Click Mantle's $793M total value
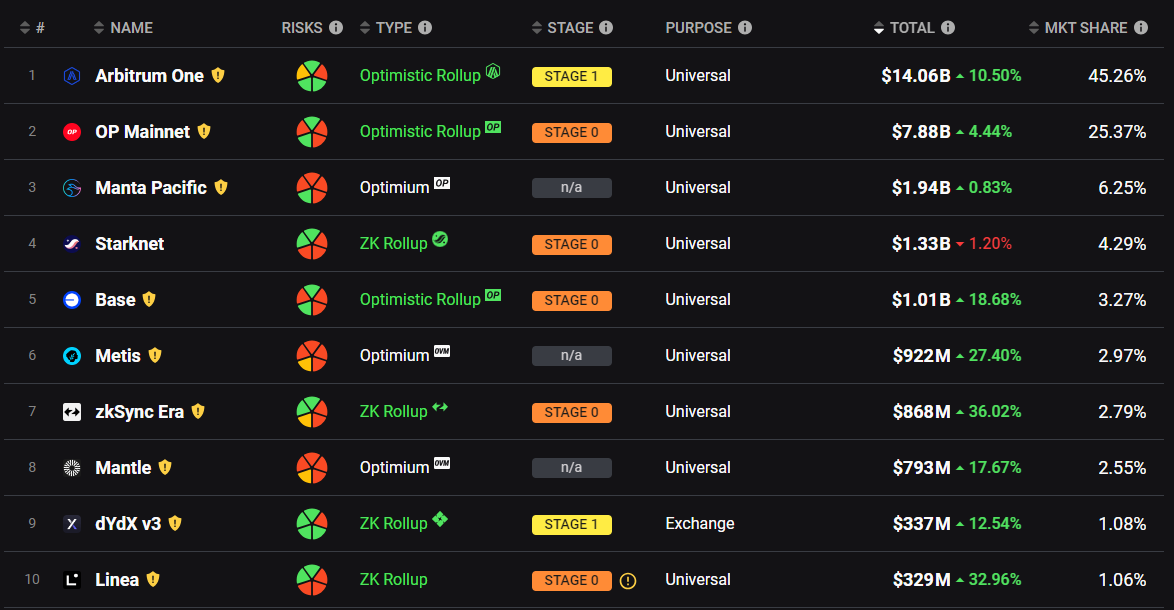This screenshot has width=1174, height=610. (921, 468)
